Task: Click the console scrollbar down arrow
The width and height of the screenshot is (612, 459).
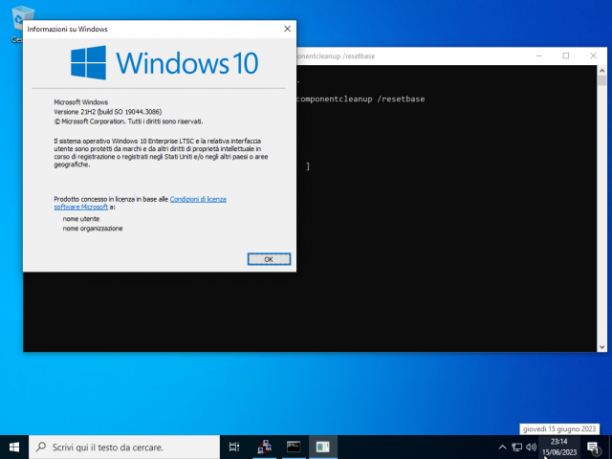Action: pos(601,347)
